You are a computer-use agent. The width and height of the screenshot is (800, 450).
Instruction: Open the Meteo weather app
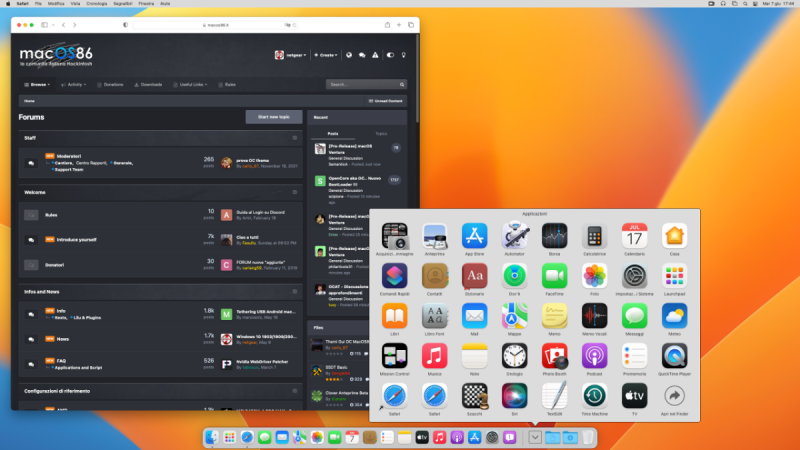(x=674, y=316)
